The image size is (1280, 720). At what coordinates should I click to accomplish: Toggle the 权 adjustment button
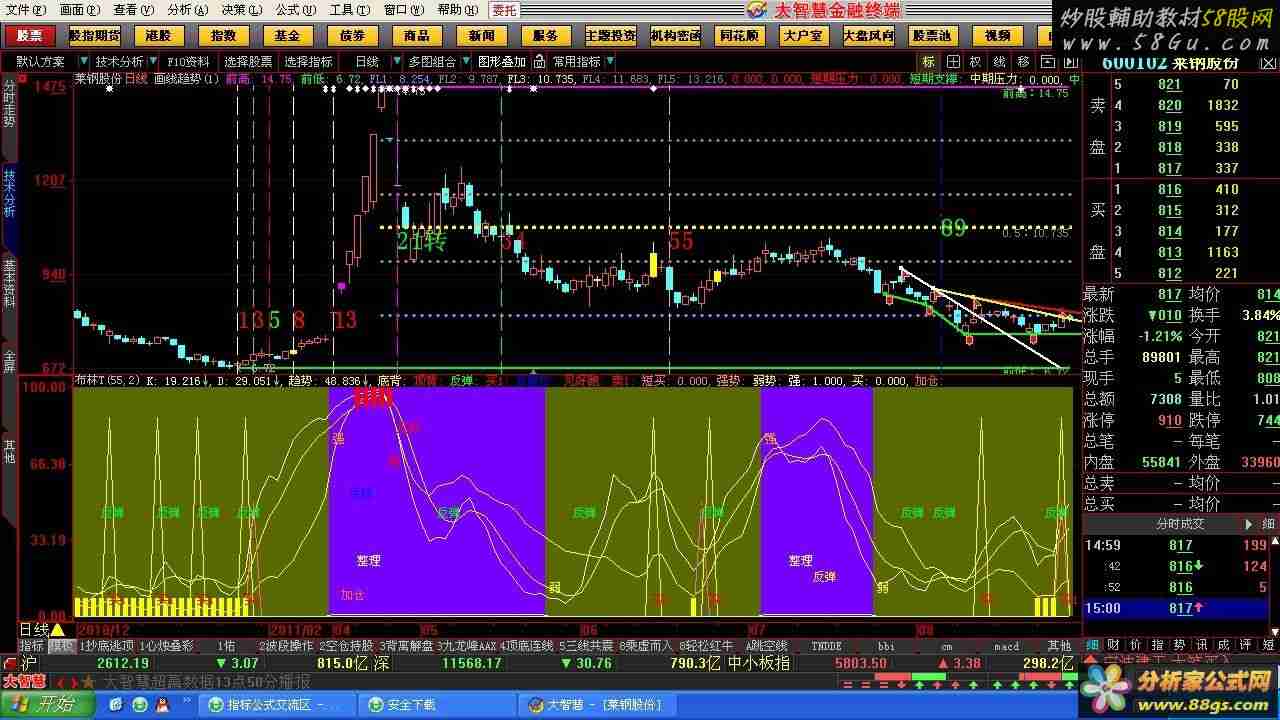point(976,61)
